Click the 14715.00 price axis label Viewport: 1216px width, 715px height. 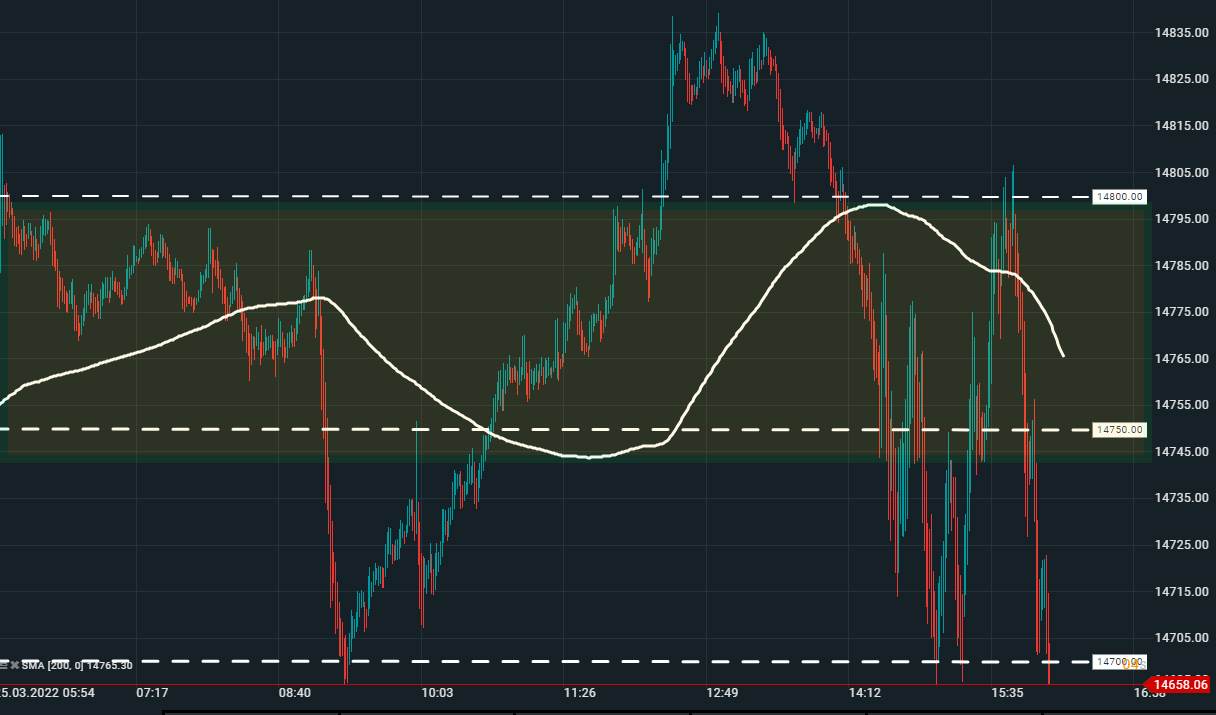point(1181,591)
